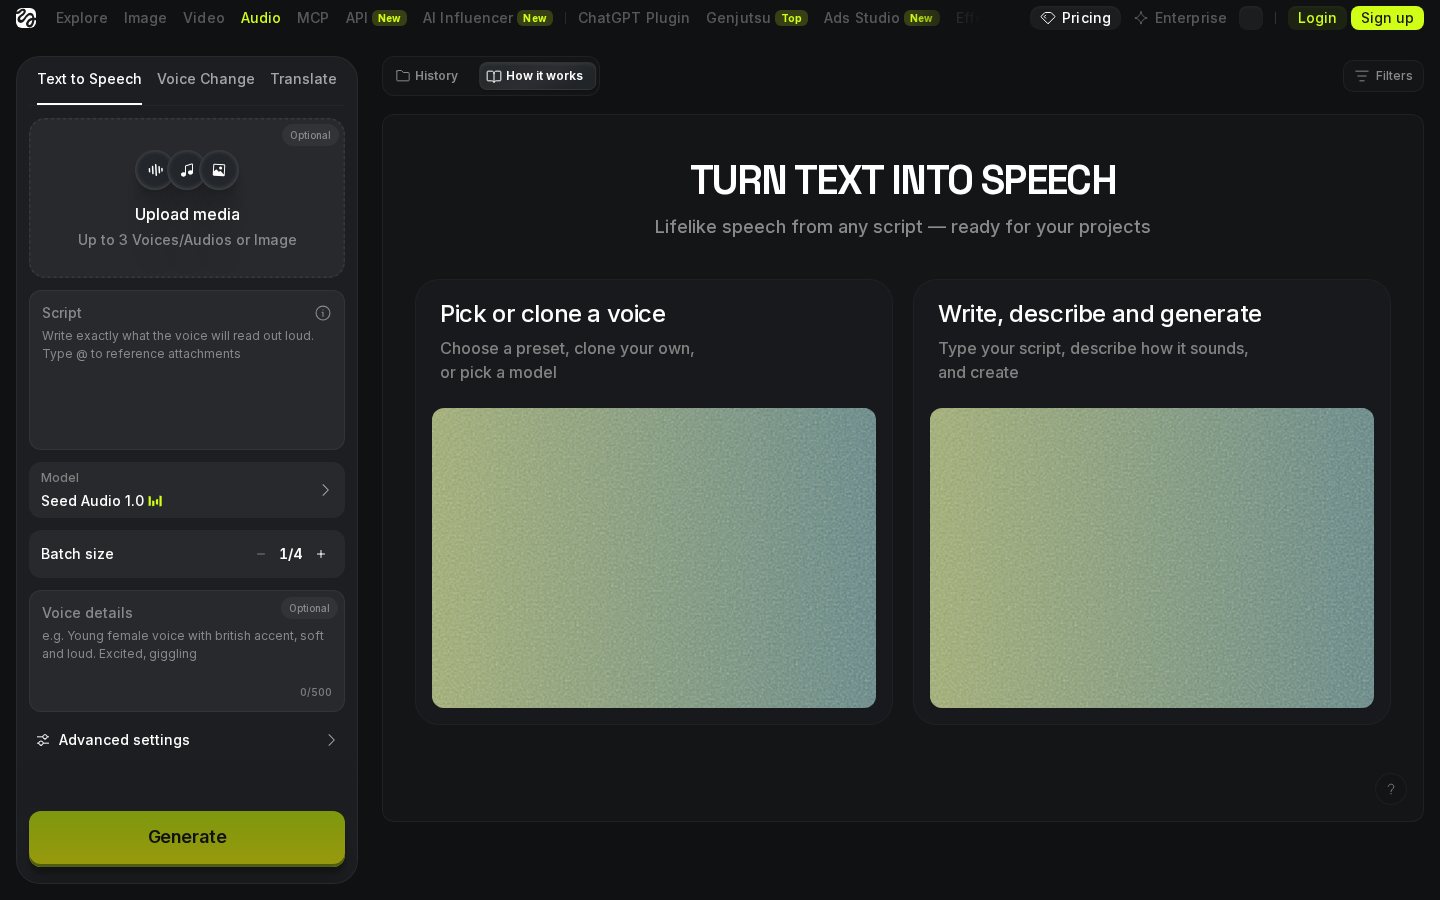Click the dark square button beside Enterprise
This screenshot has width=1440, height=900.
point(1251,18)
